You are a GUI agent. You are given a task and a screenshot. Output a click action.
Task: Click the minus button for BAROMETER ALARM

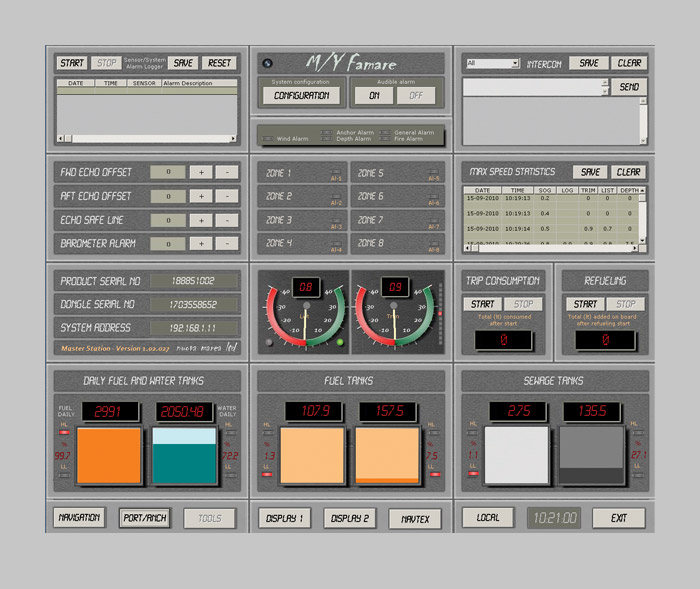tap(227, 243)
